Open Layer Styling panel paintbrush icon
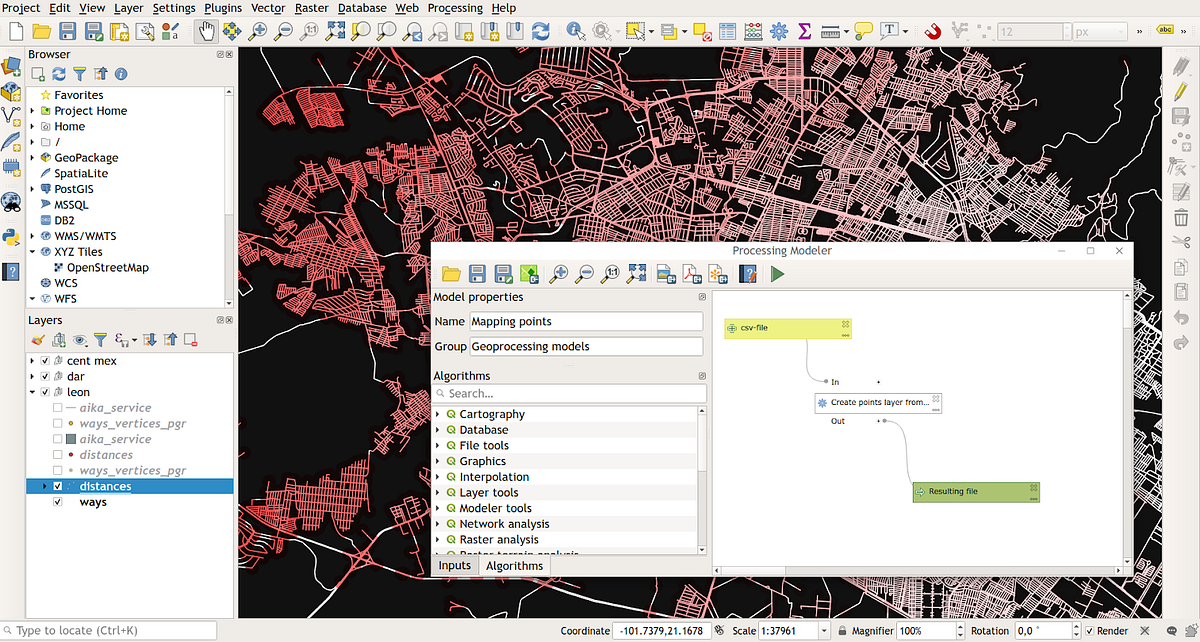1200x642 pixels. click(37, 340)
